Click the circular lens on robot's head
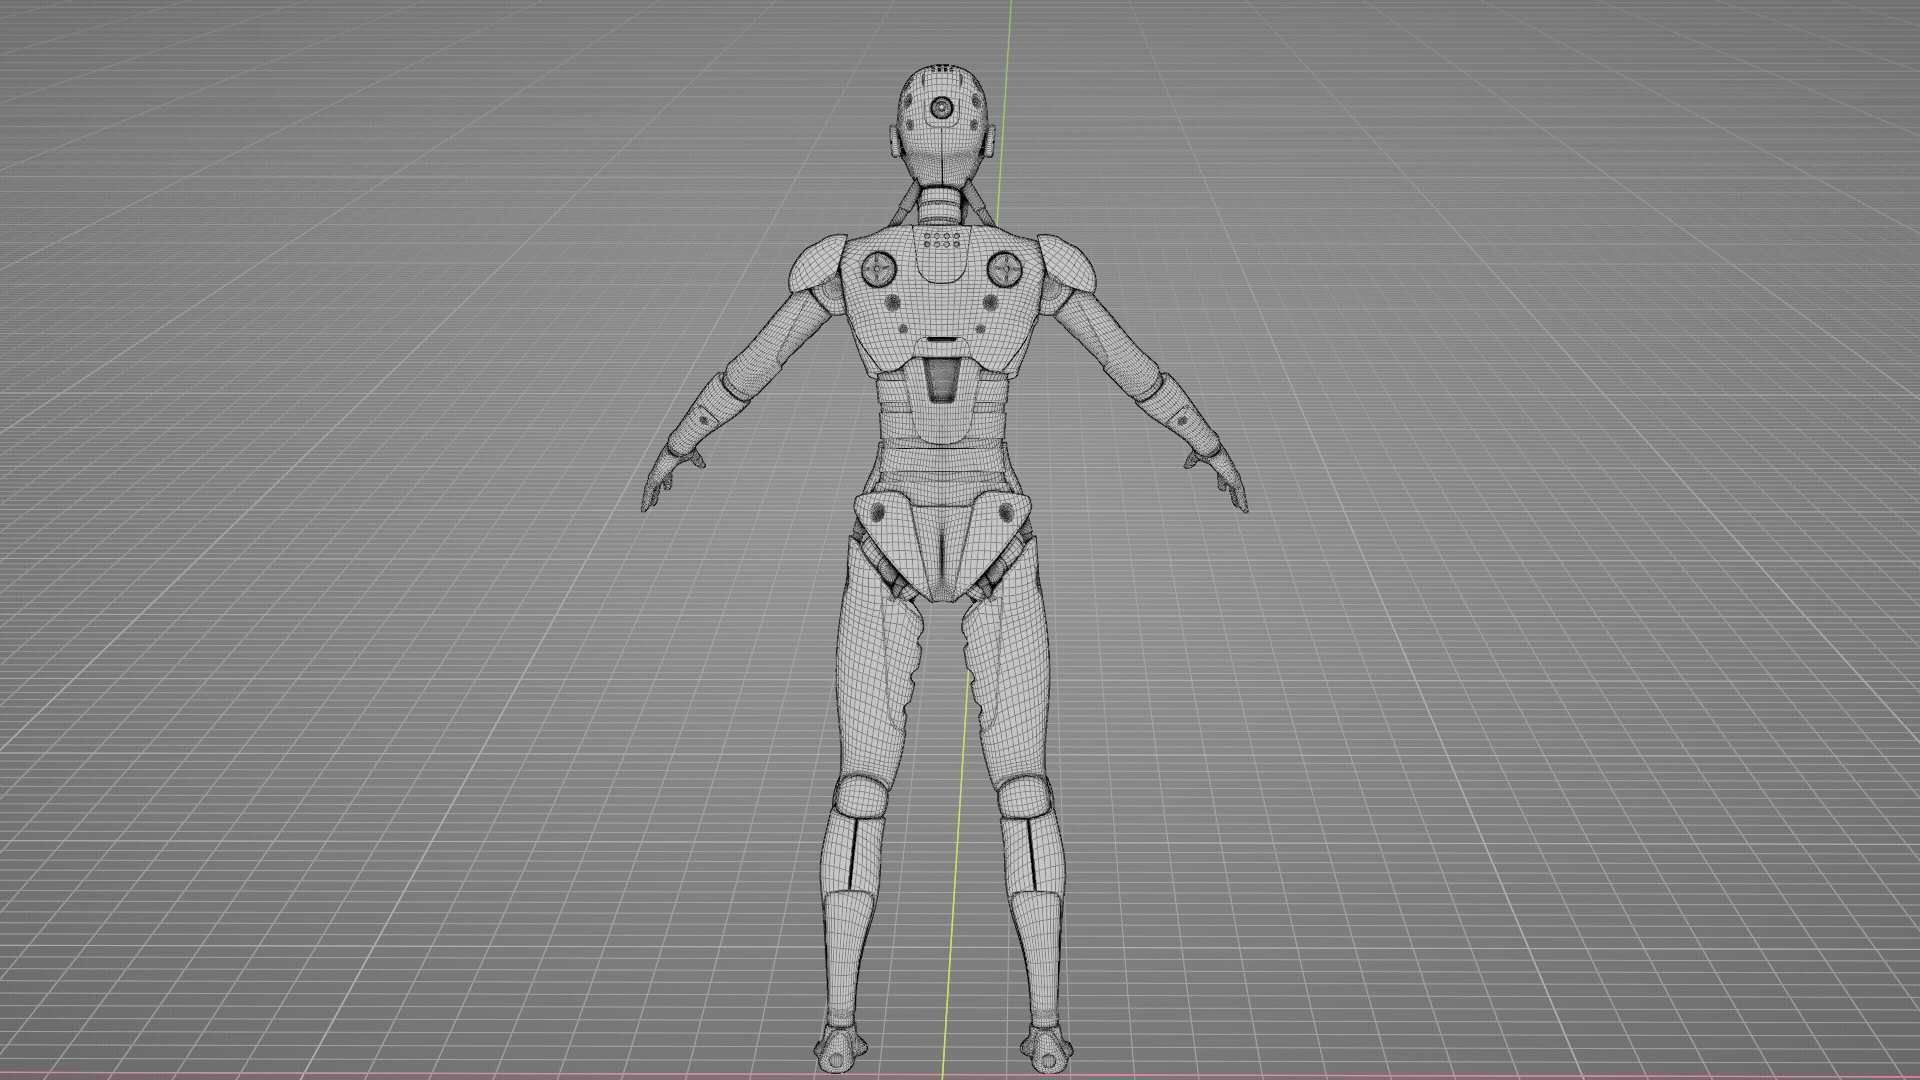The height and width of the screenshot is (1080, 1920). pyautogui.click(x=940, y=107)
